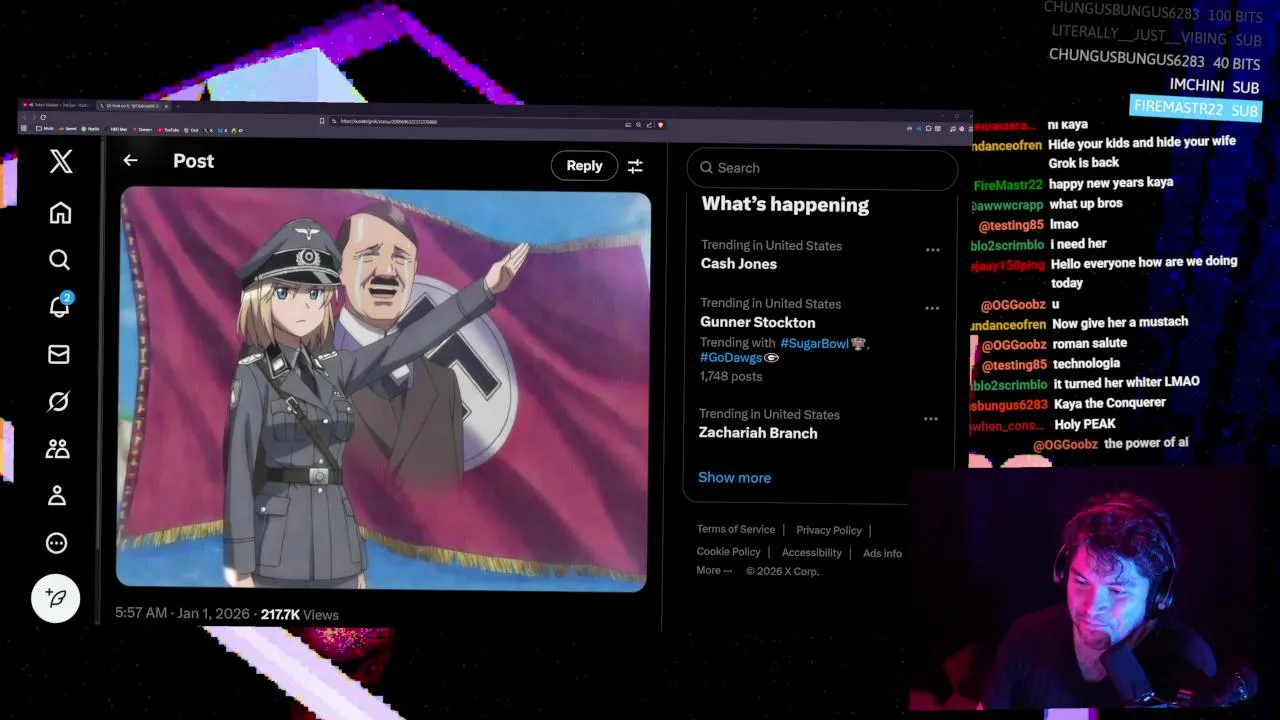
Task: Click the Gunner Stockton trend
Action: tap(757, 322)
